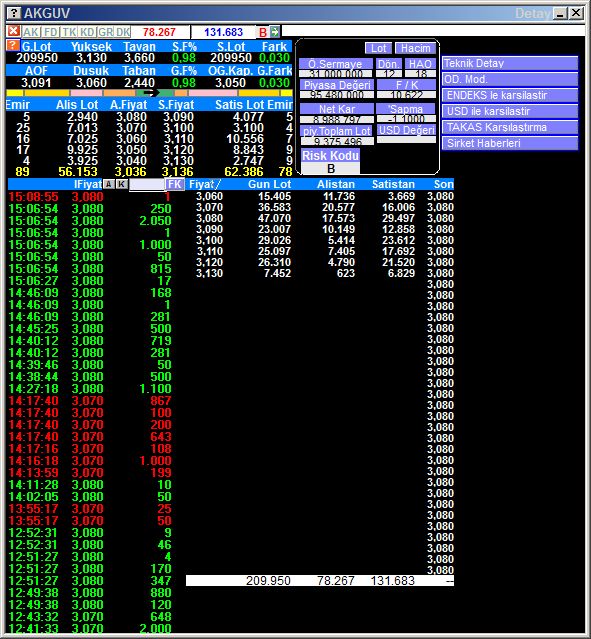The width and height of the screenshot is (591, 639).
Task: Click the small K button beside IFiyat
Action: [x=121, y=184]
